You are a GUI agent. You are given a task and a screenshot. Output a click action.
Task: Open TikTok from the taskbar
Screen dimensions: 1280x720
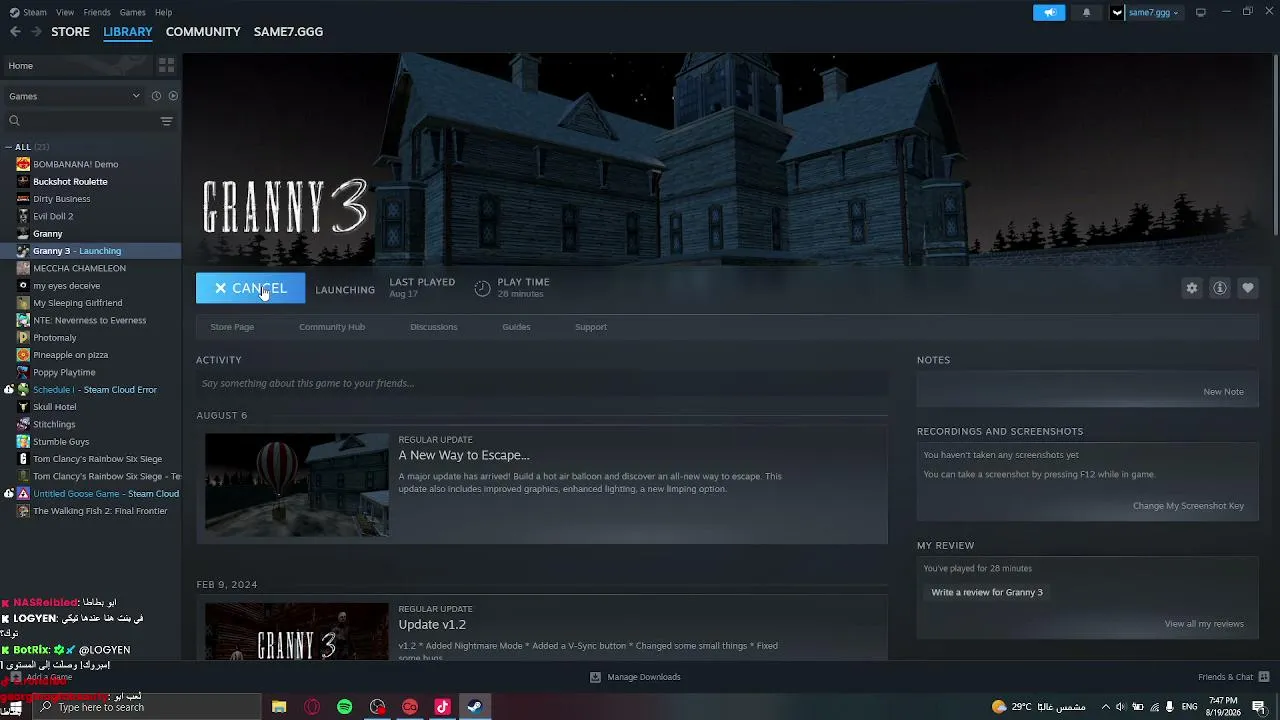tap(442, 707)
